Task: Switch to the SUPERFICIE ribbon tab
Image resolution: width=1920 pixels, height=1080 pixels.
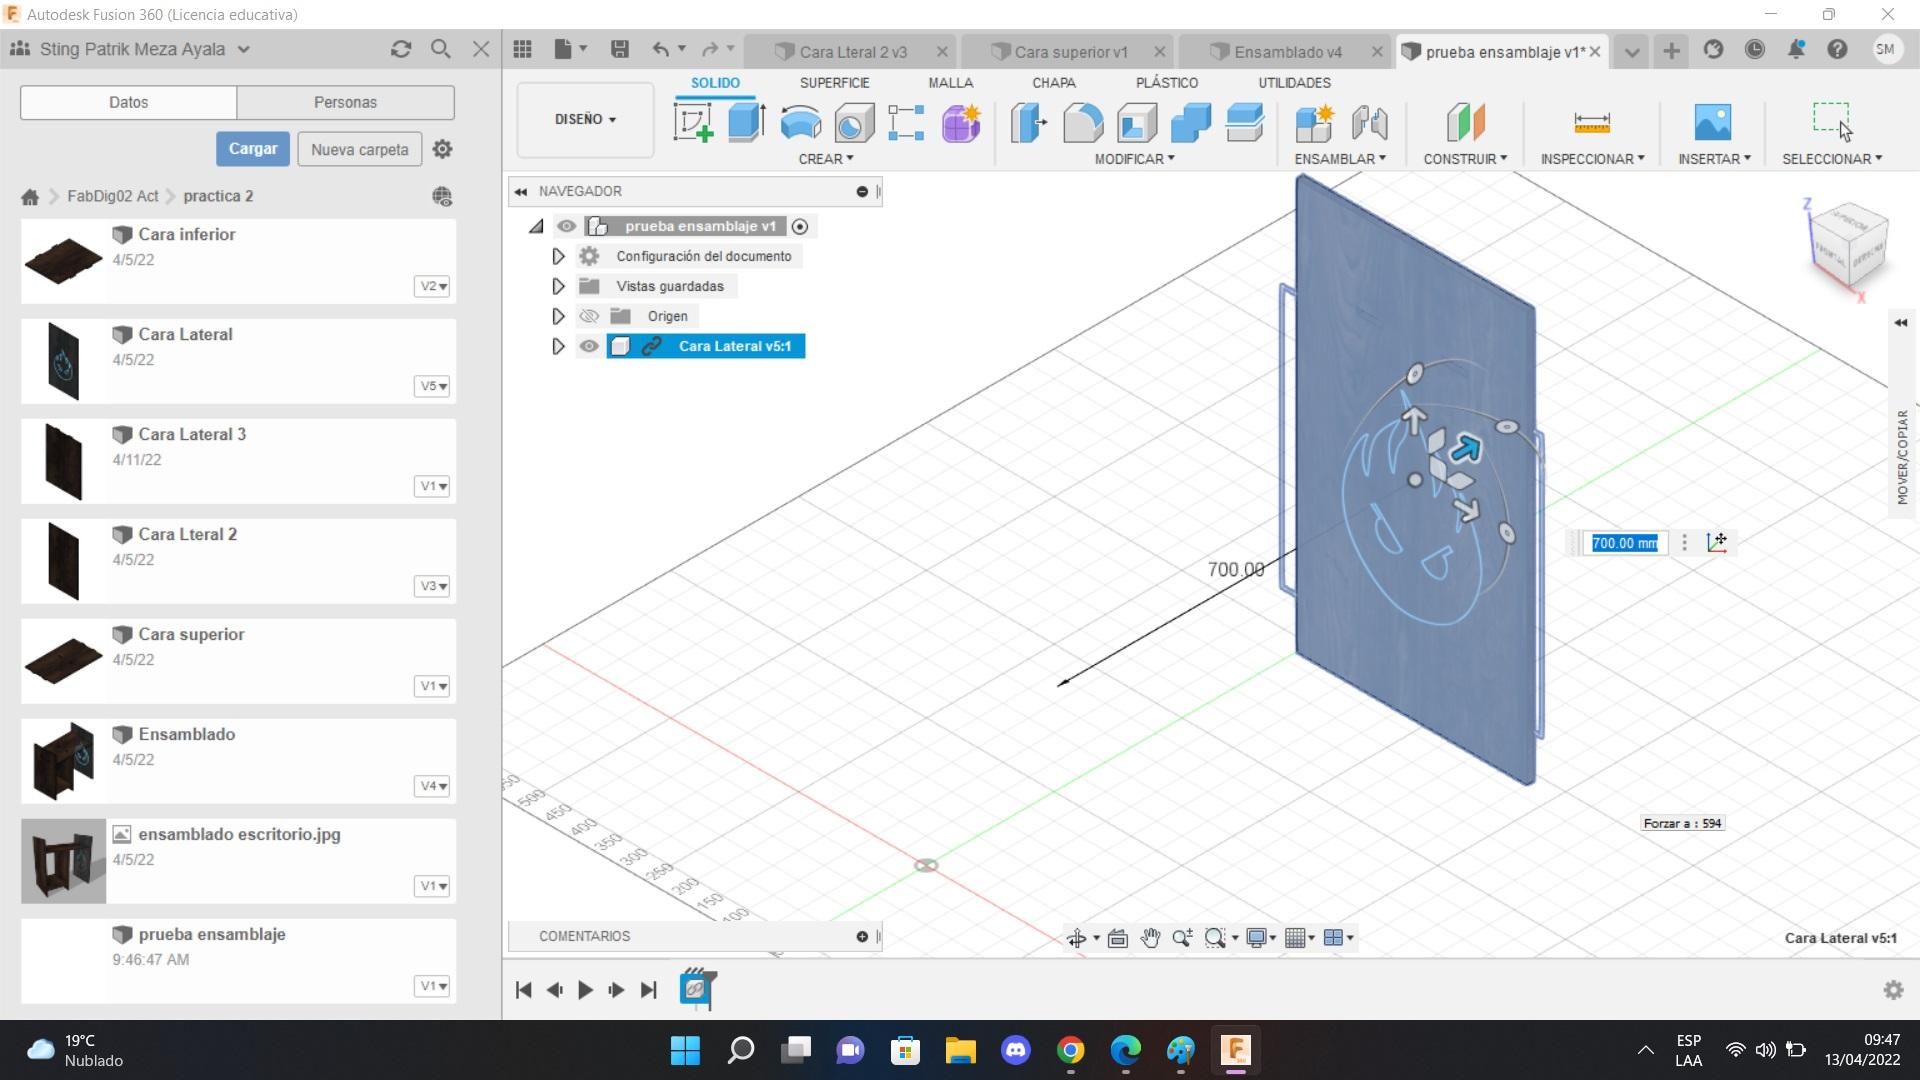Action: 834,83
